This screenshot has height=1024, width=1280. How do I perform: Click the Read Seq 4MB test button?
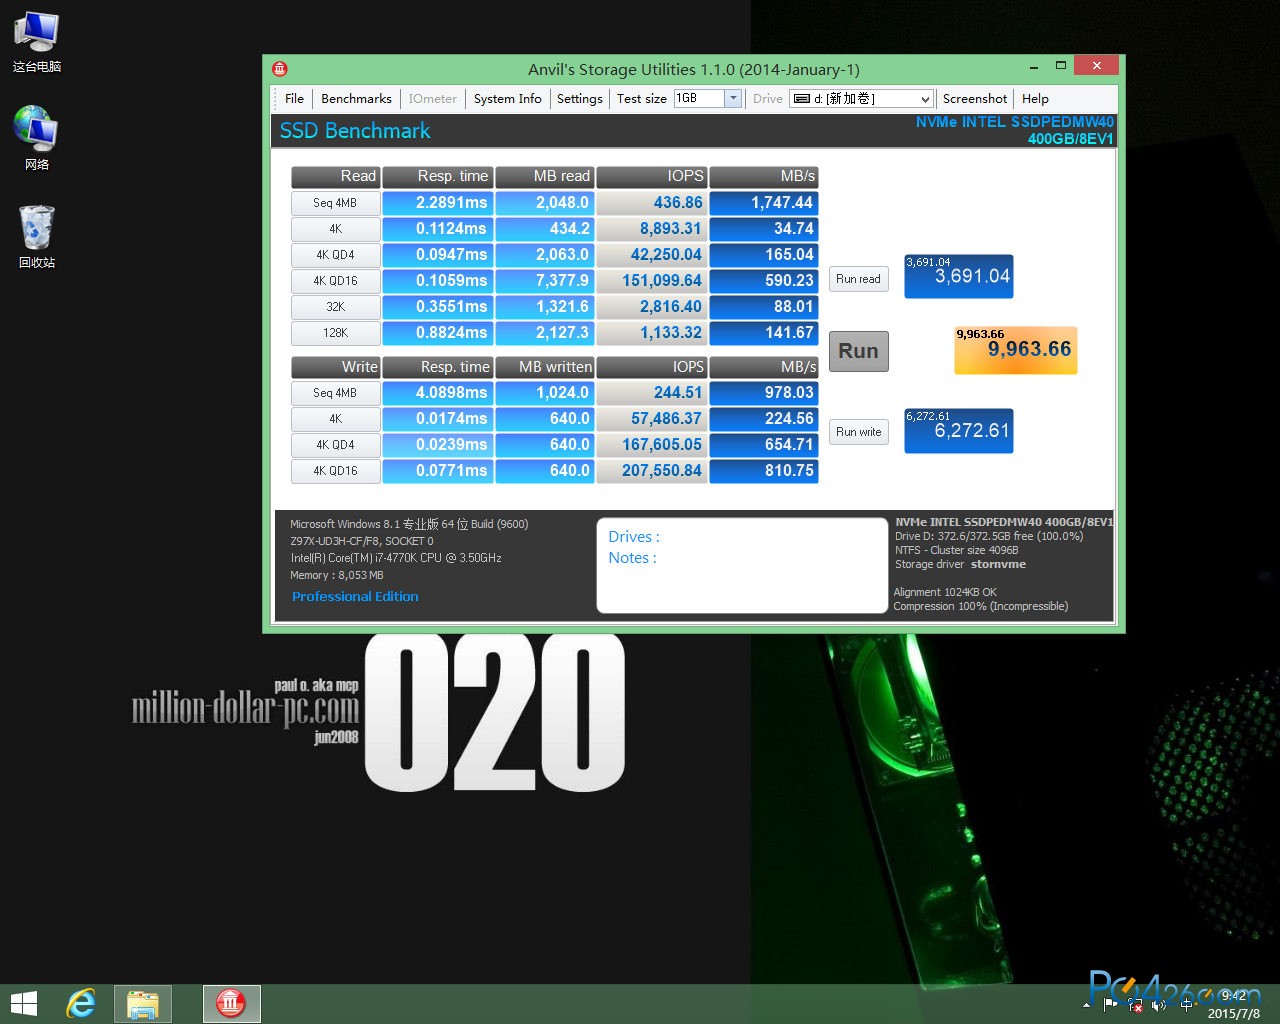[335, 203]
